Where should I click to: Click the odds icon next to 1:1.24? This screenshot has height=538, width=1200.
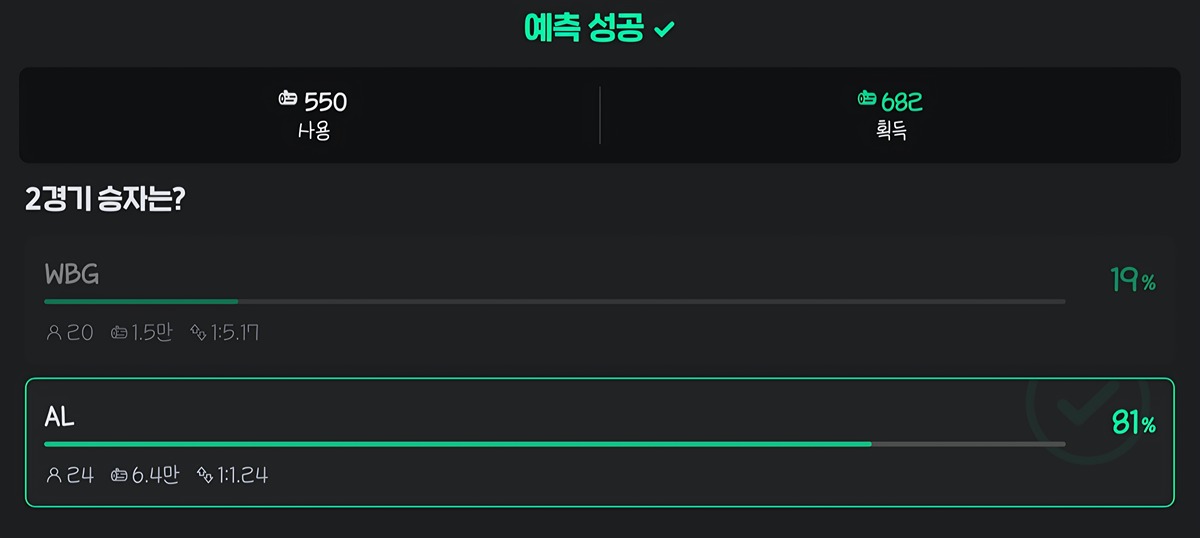tap(205, 475)
